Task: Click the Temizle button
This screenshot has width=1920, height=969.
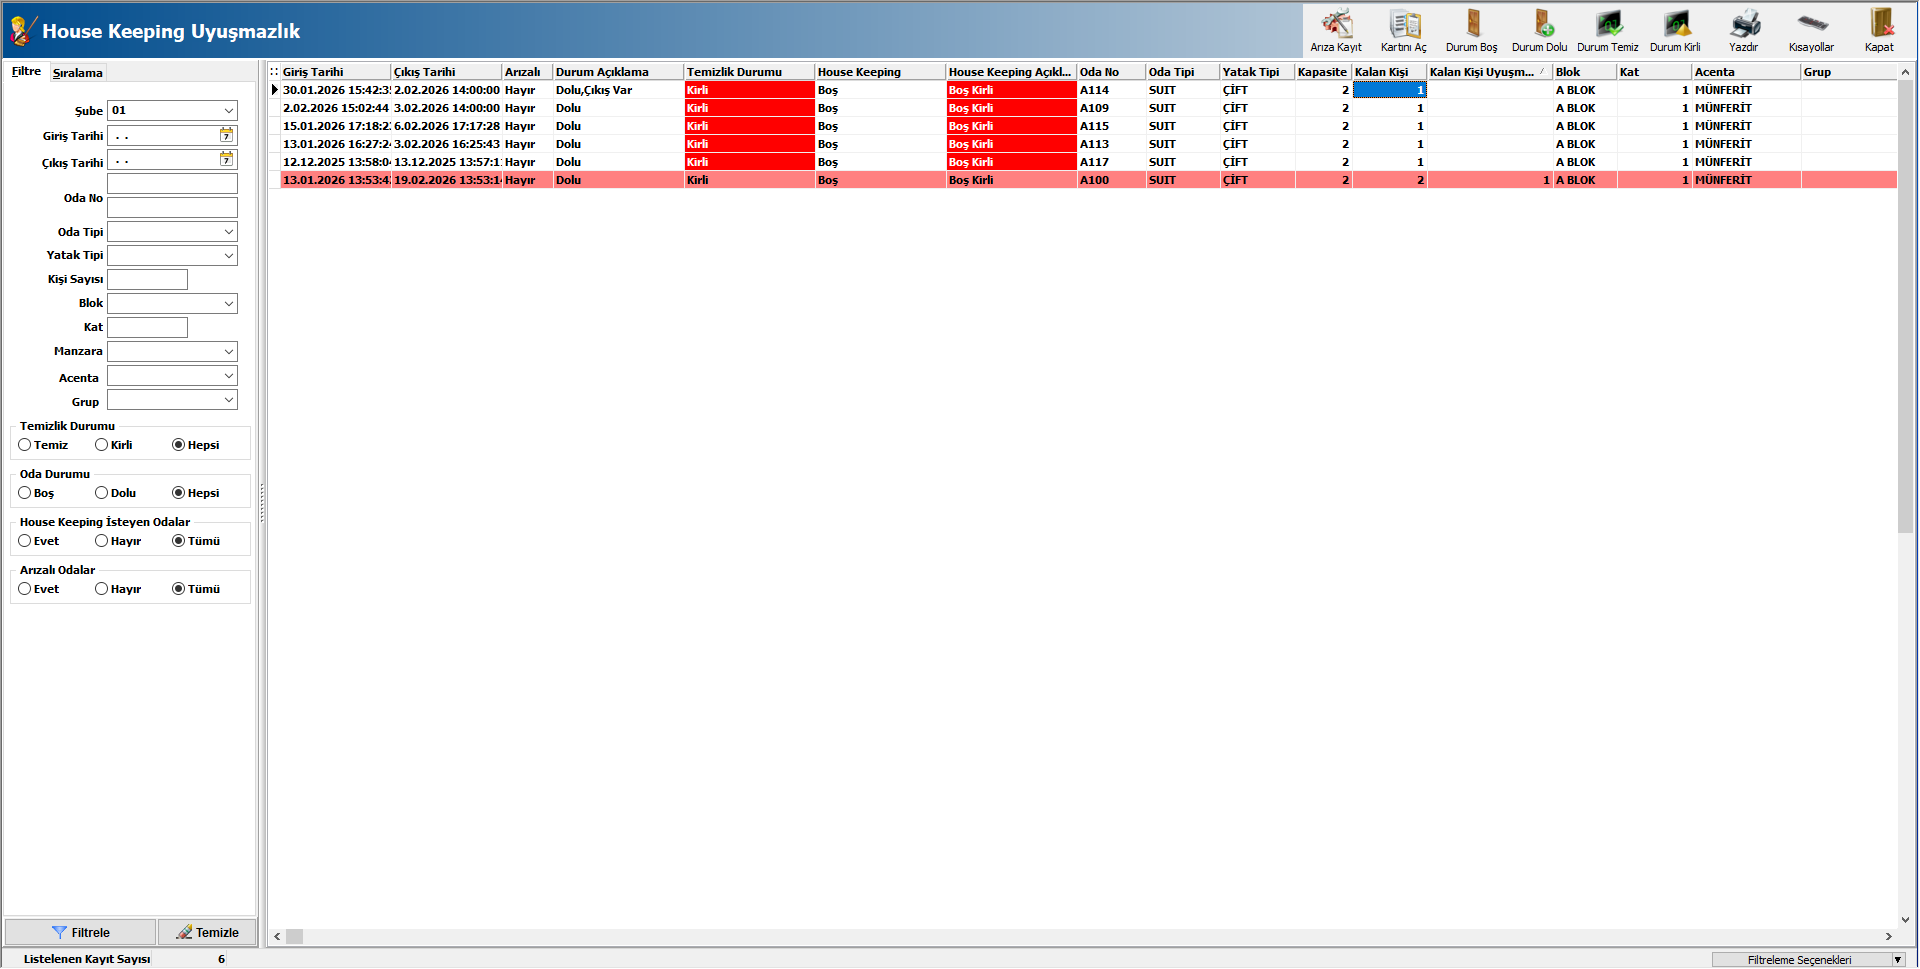Action: pos(207,932)
